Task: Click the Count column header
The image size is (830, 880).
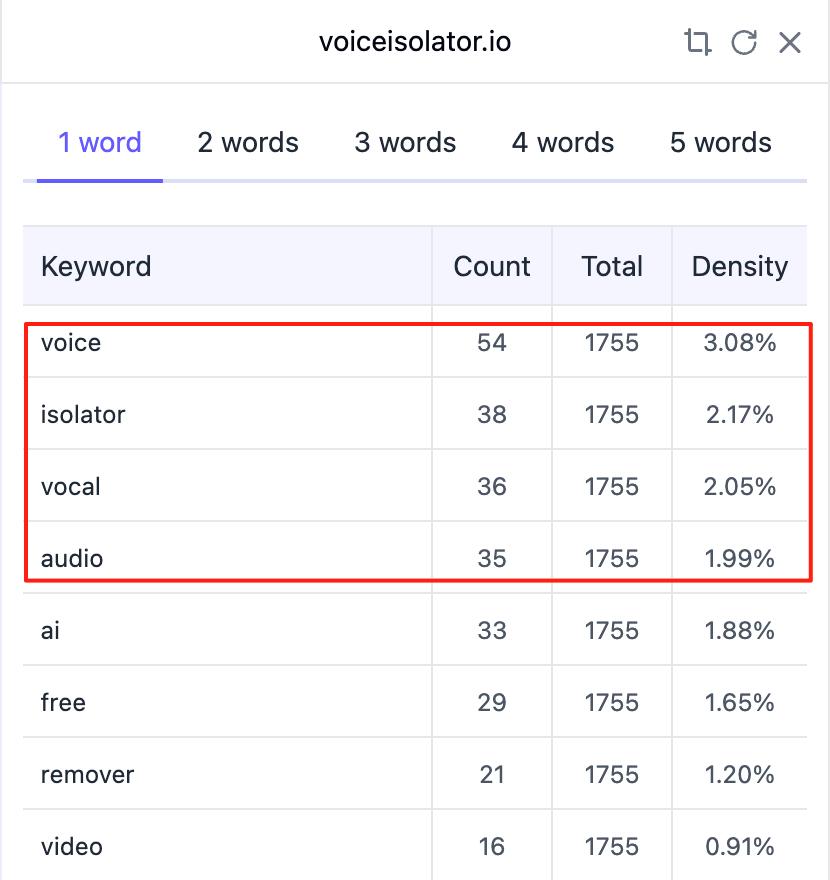Action: tap(492, 266)
